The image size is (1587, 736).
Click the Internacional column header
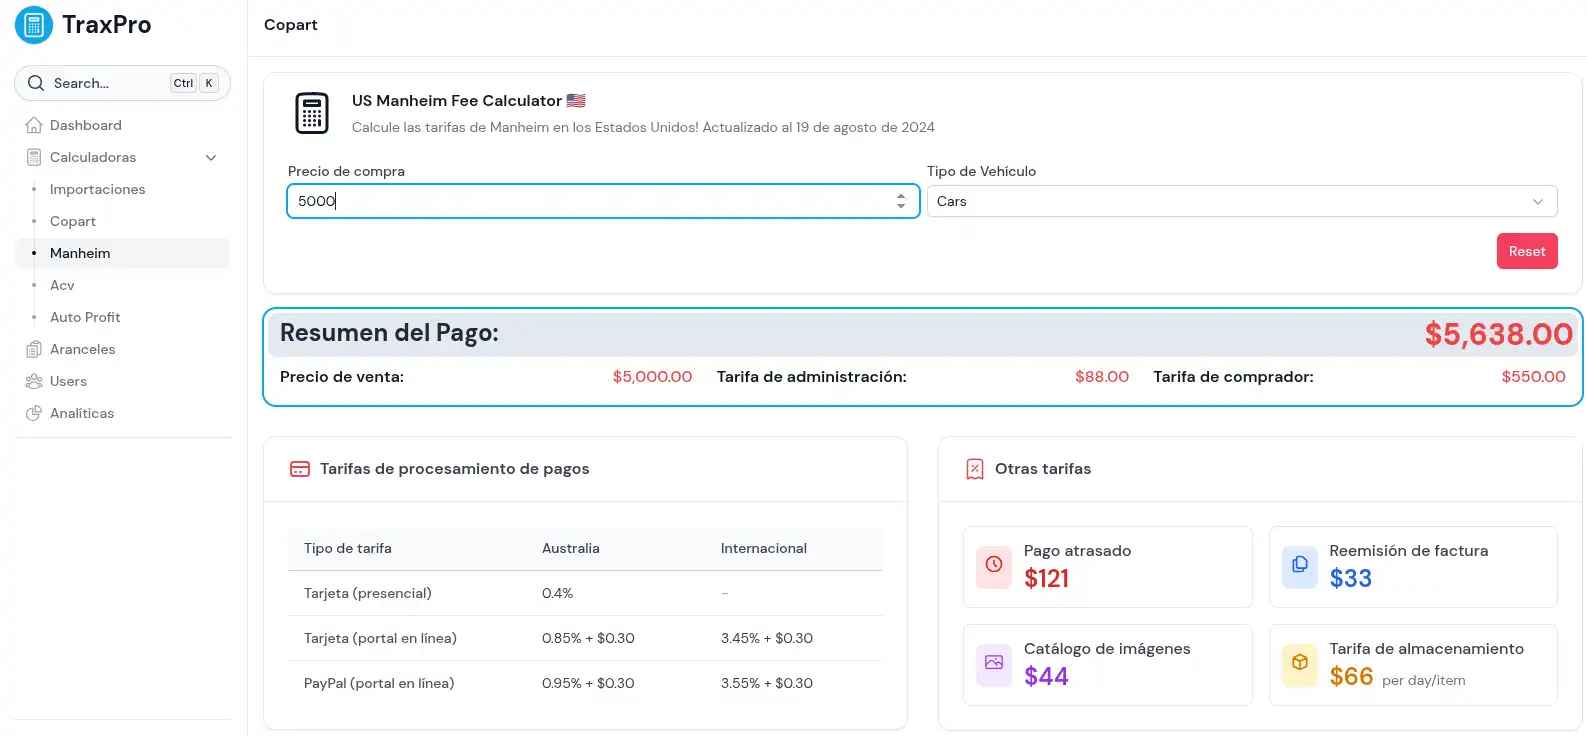click(x=764, y=548)
